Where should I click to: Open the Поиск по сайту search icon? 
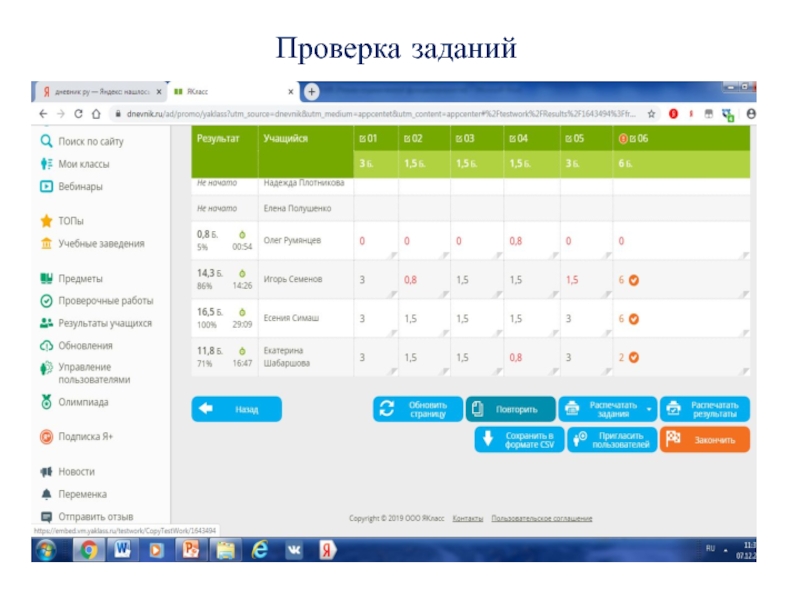46,142
